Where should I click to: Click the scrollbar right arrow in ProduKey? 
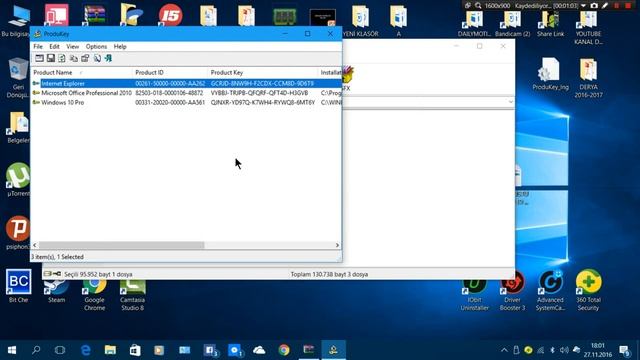point(337,245)
